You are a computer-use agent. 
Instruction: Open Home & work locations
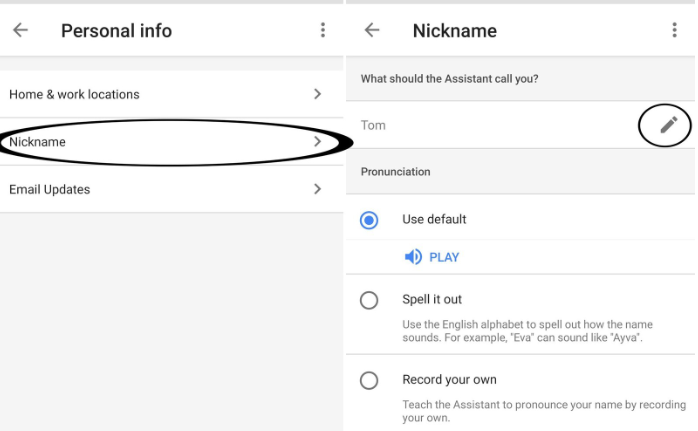point(75,94)
